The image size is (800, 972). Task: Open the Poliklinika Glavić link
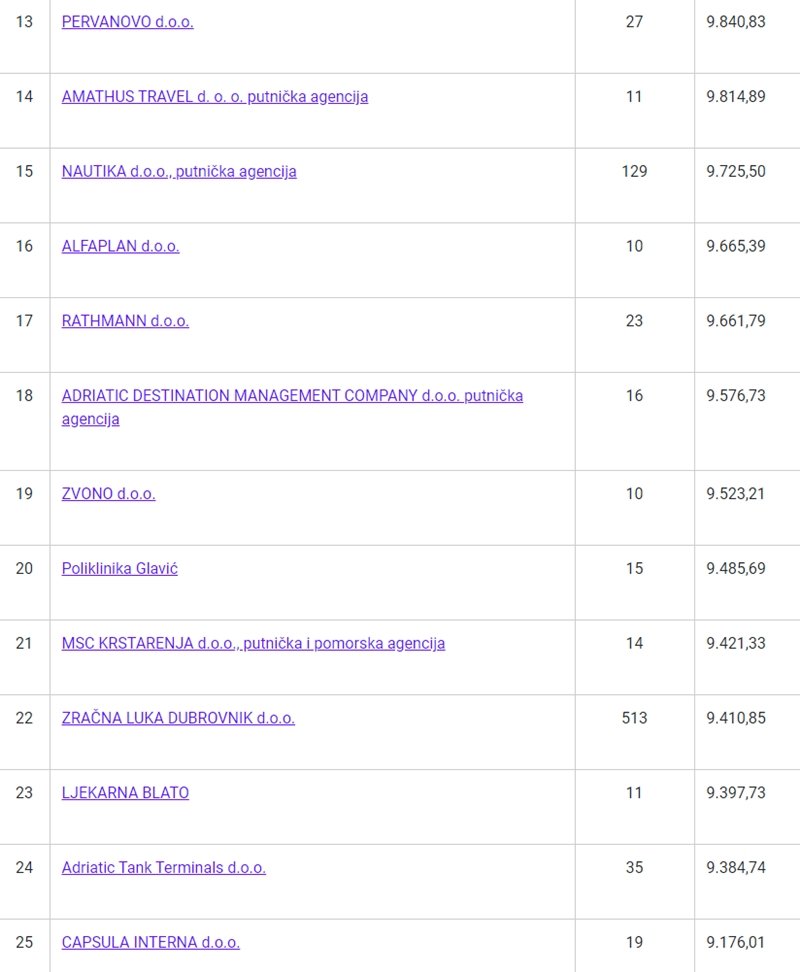(x=119, y=569)
